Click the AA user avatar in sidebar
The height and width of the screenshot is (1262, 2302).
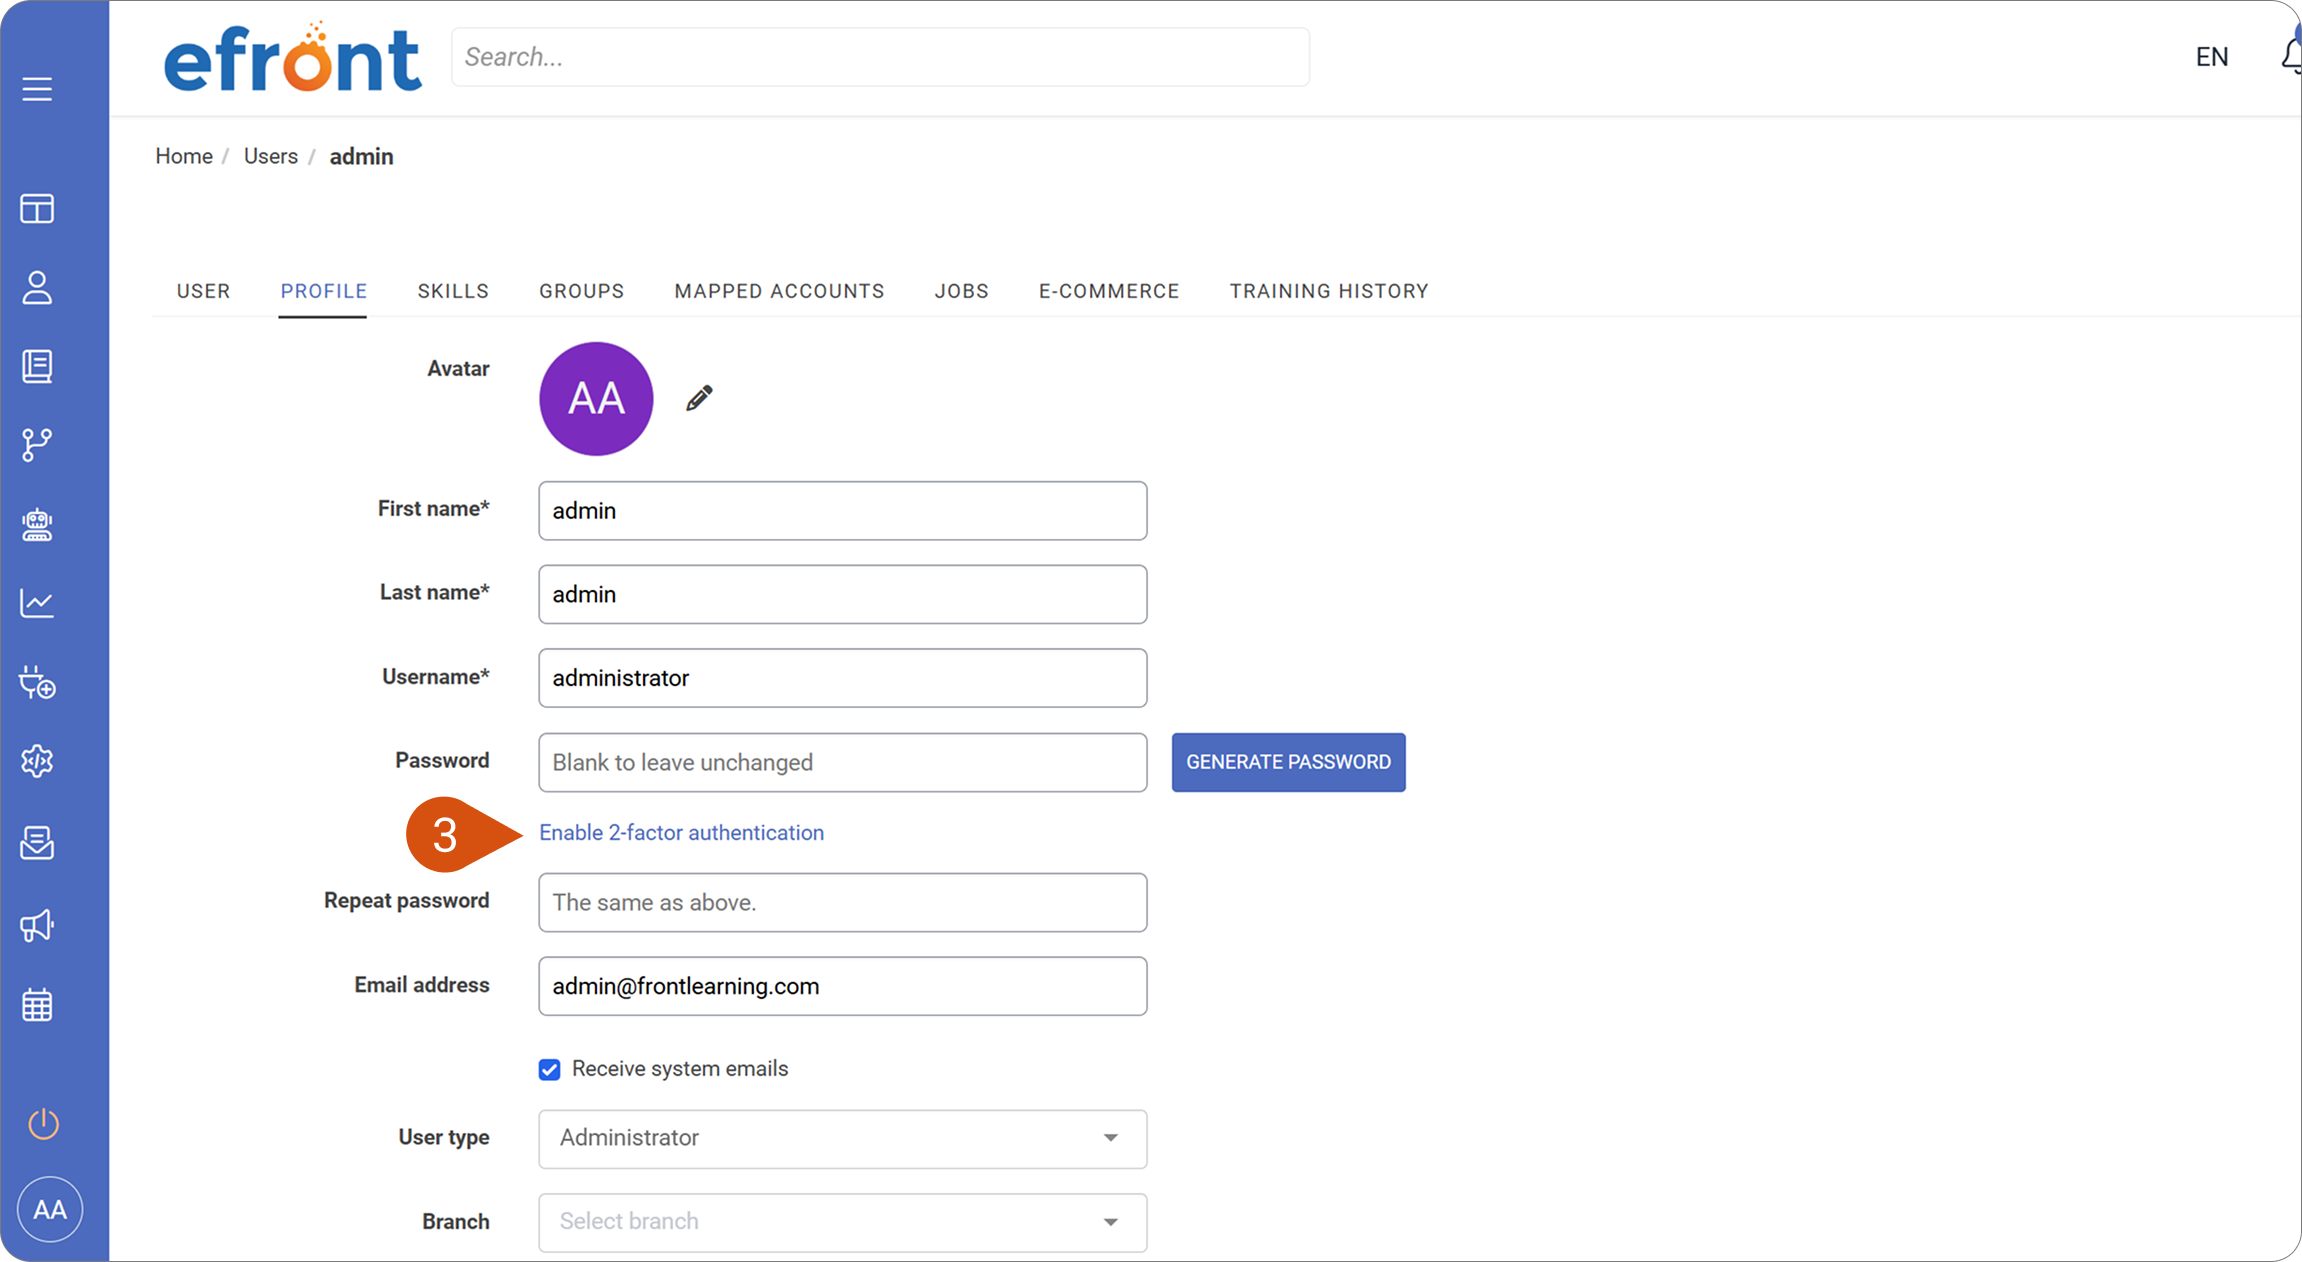(50, 1209)
